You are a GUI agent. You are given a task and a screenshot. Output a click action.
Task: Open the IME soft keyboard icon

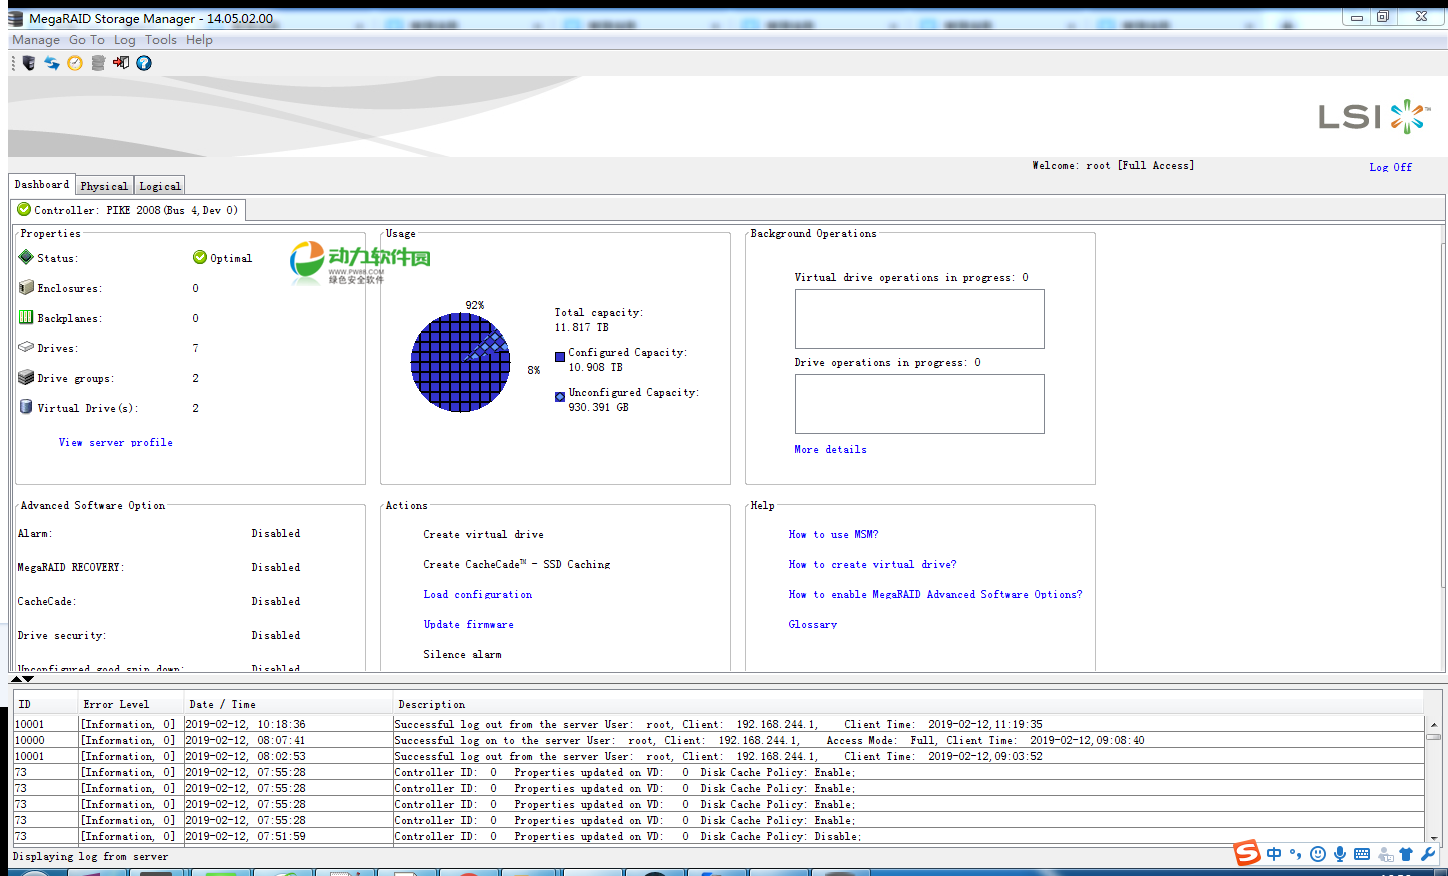coord(1362,854)
